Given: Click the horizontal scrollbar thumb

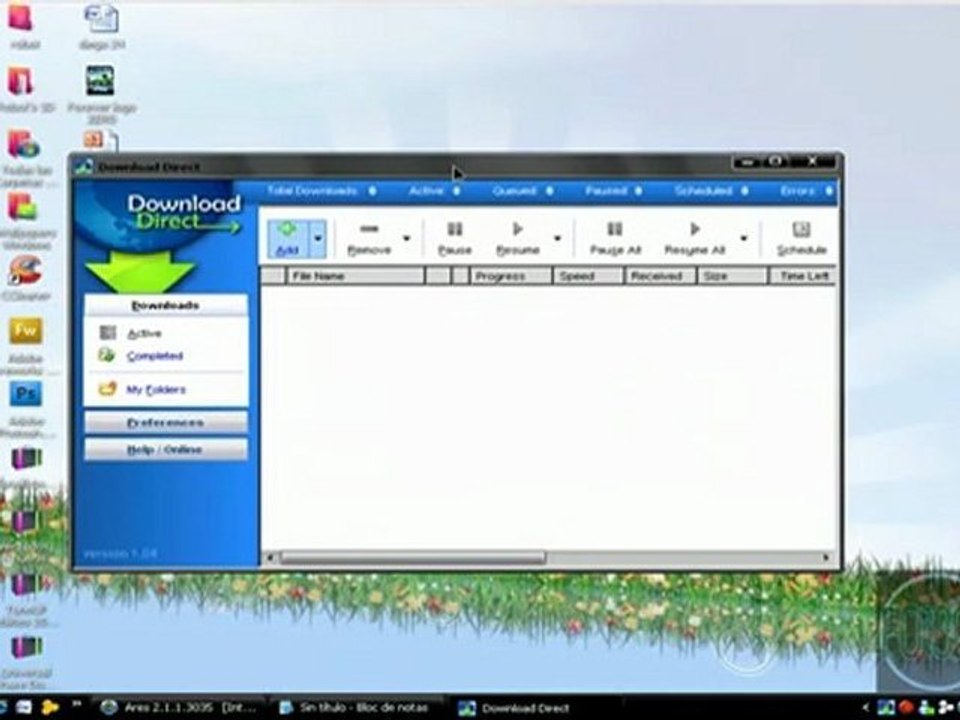Looking at the screenshot, I should click(x=413, y=558).
